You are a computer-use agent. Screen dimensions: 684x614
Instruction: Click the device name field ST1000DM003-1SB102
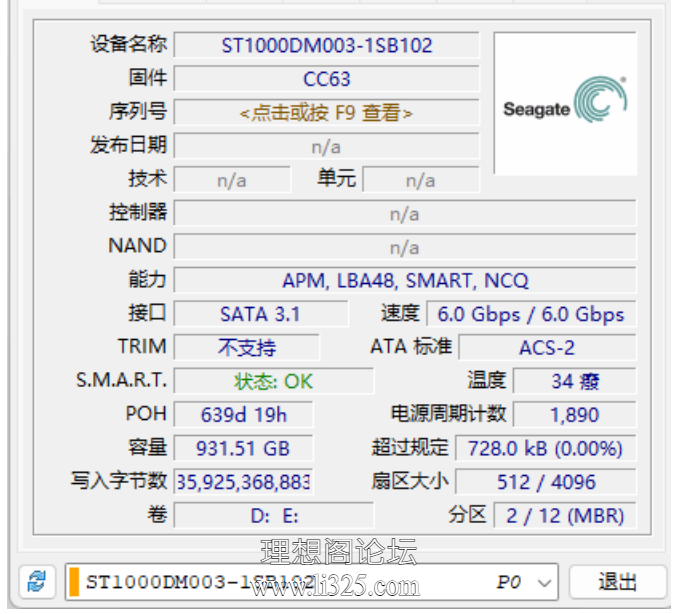[326, 45]
